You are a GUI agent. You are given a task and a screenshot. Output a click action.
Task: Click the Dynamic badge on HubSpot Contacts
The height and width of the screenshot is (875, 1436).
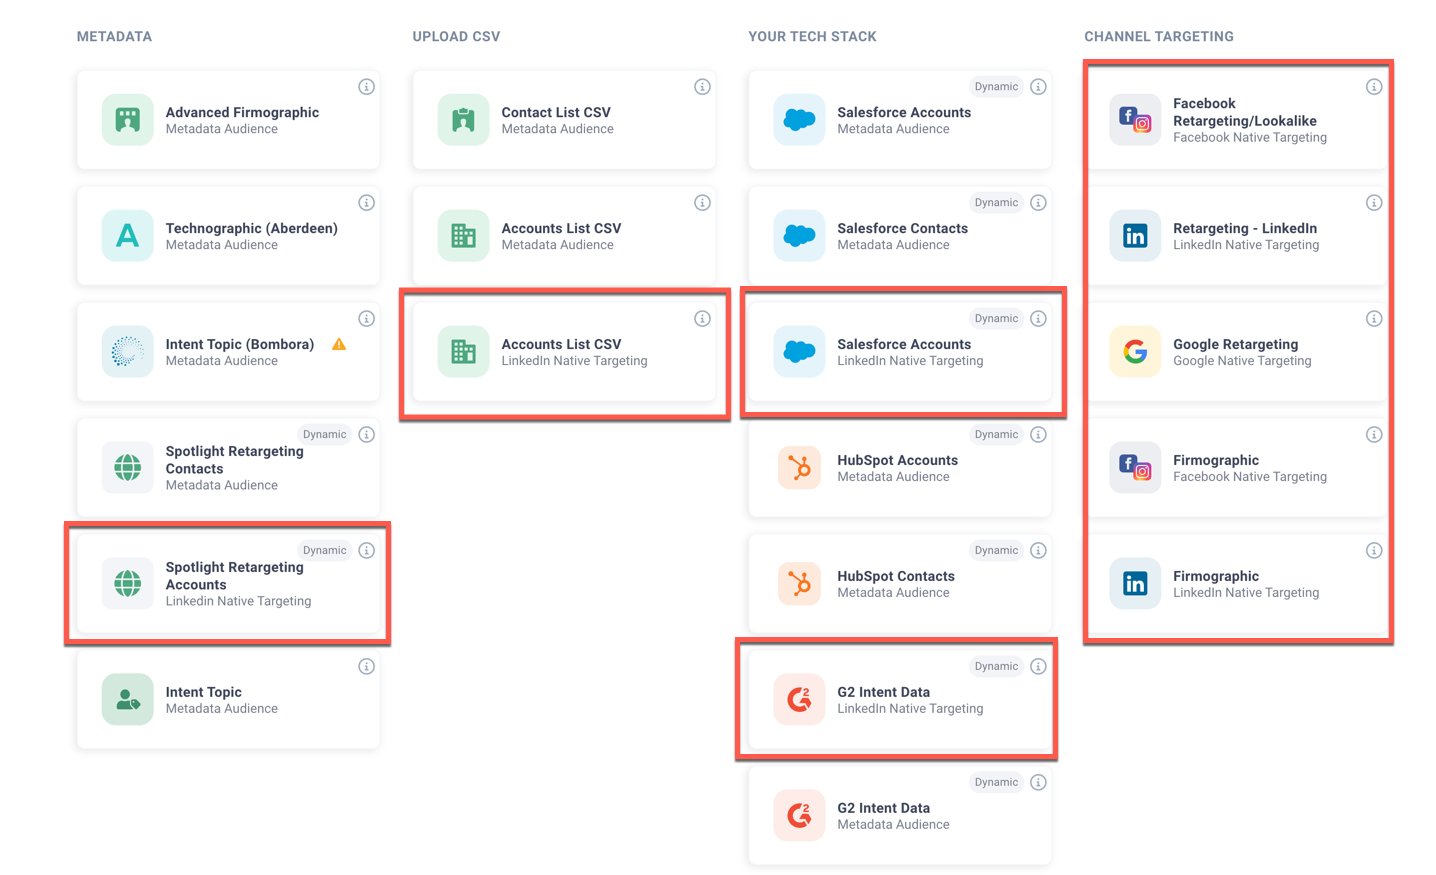pyautogui.click(x=996, y=551)
